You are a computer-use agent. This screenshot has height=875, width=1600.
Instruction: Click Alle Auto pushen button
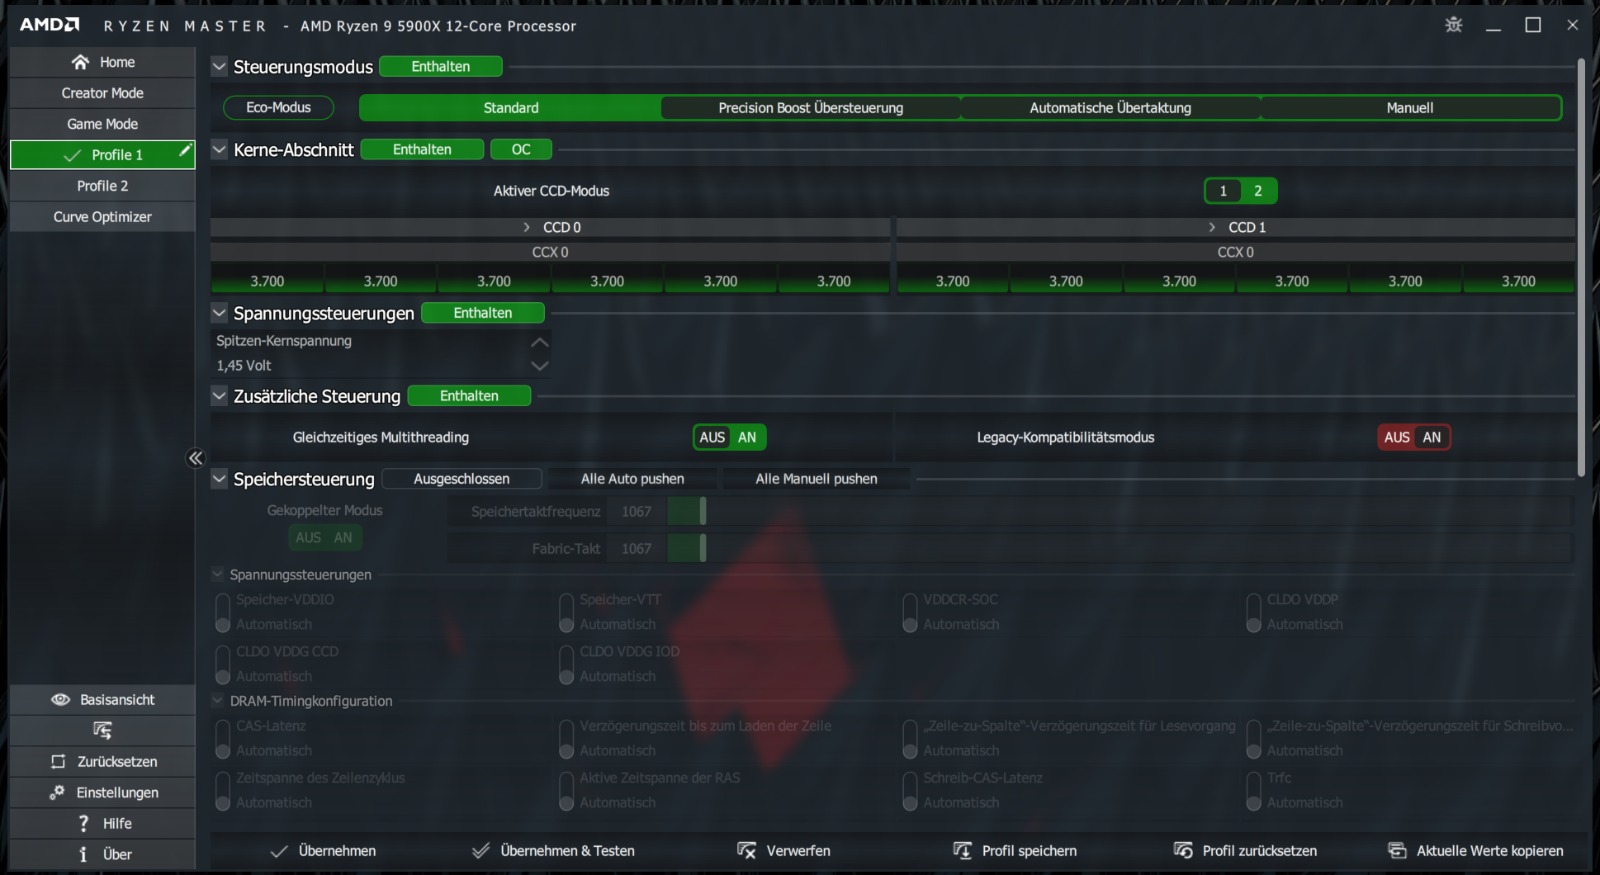(633, 479)
